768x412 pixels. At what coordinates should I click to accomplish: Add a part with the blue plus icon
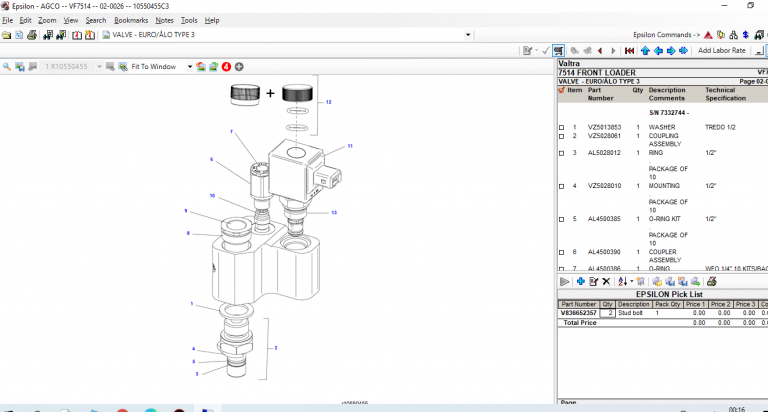coord(580,282)
